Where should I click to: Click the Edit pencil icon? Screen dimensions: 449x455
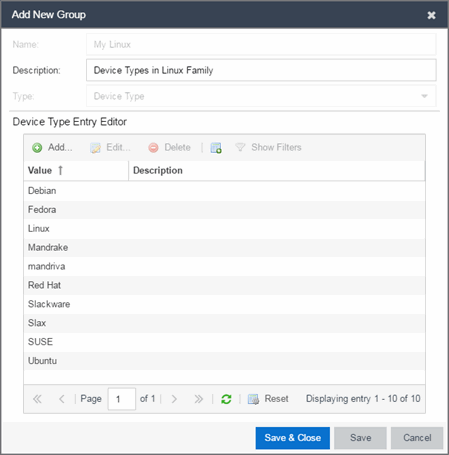click(x=95, y=148)
